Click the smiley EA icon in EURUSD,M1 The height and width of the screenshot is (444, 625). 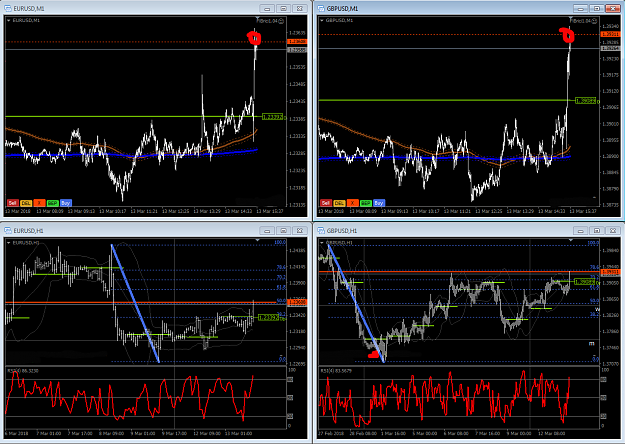(x=281, y=21)
